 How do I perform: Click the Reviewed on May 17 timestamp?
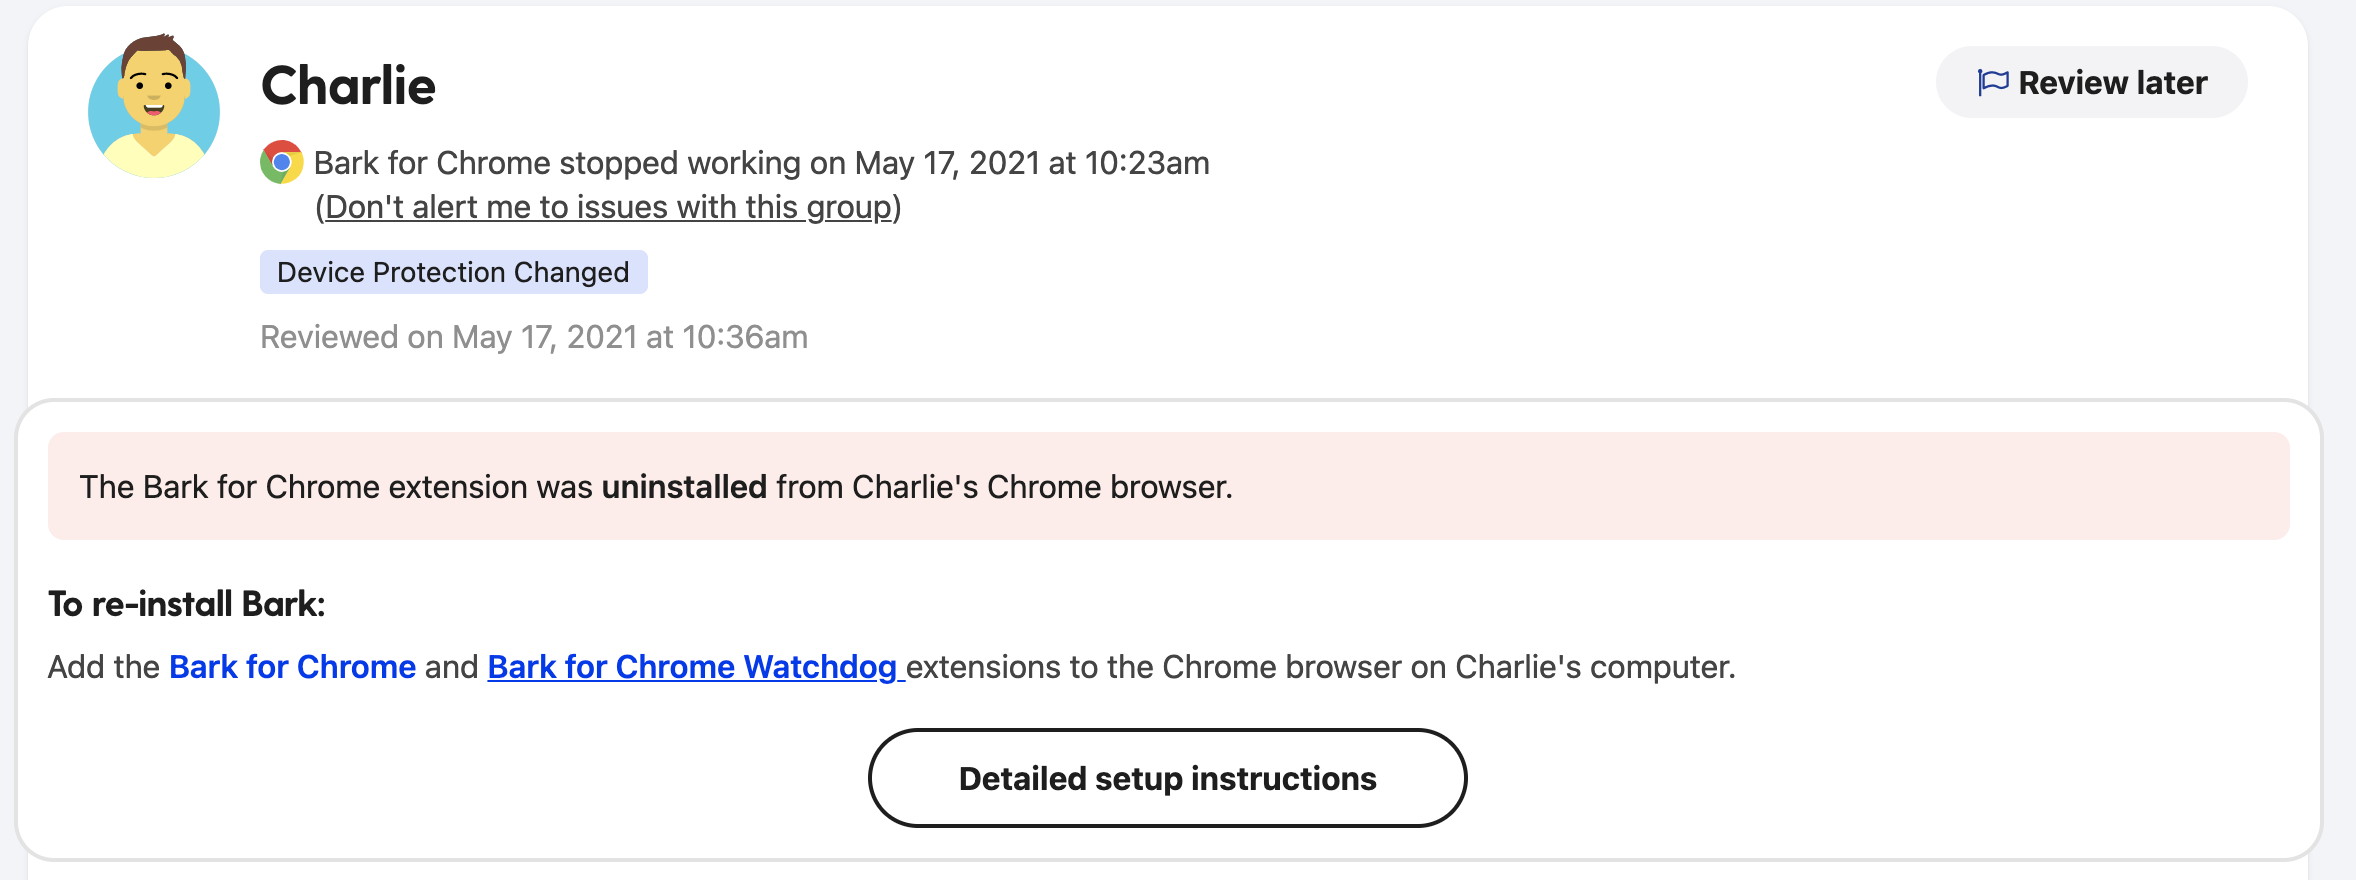(x=534, y=337)
